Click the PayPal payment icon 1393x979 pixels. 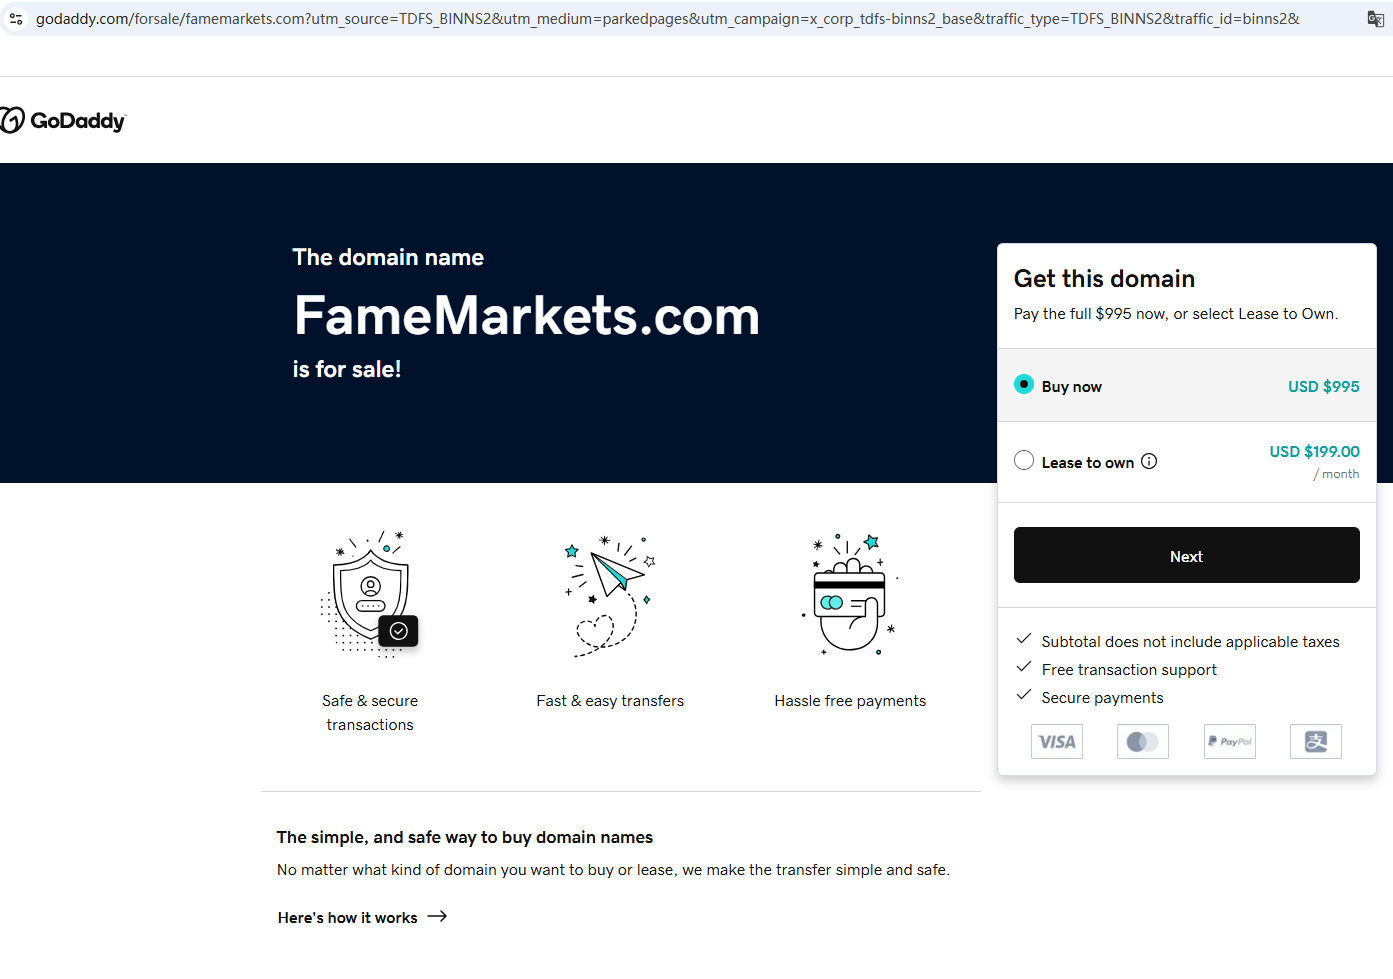point(1230,742)
